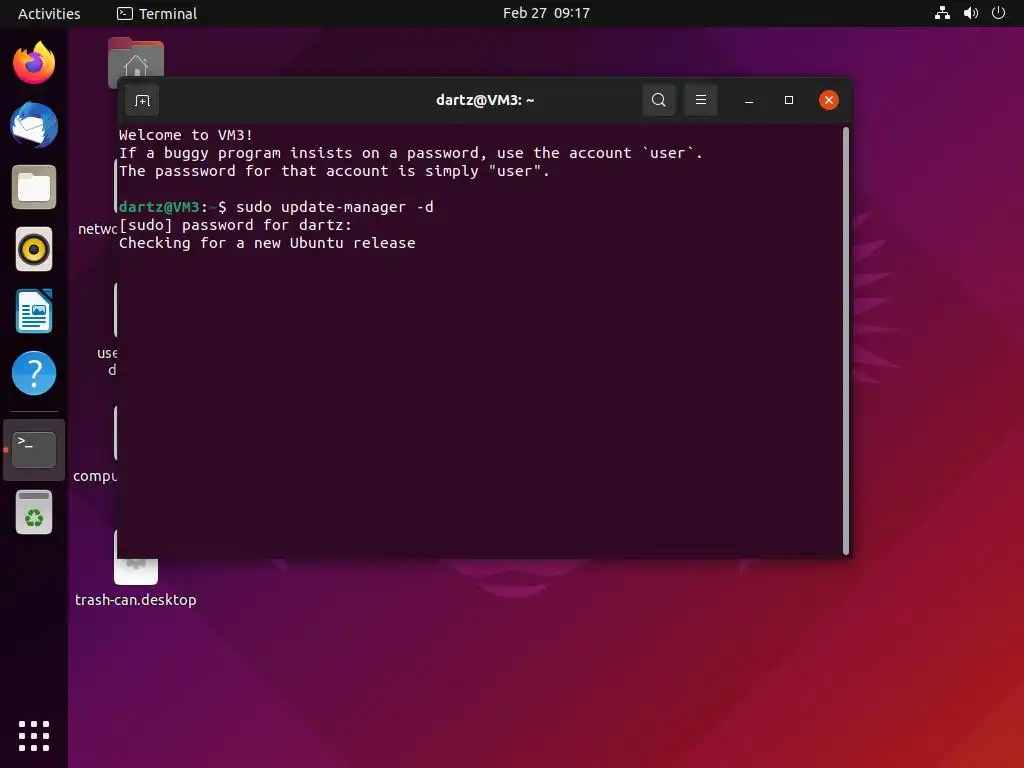The image size is (1024, 768).
Task: Open the Activities overview
Action: click(x=49, y=13)
